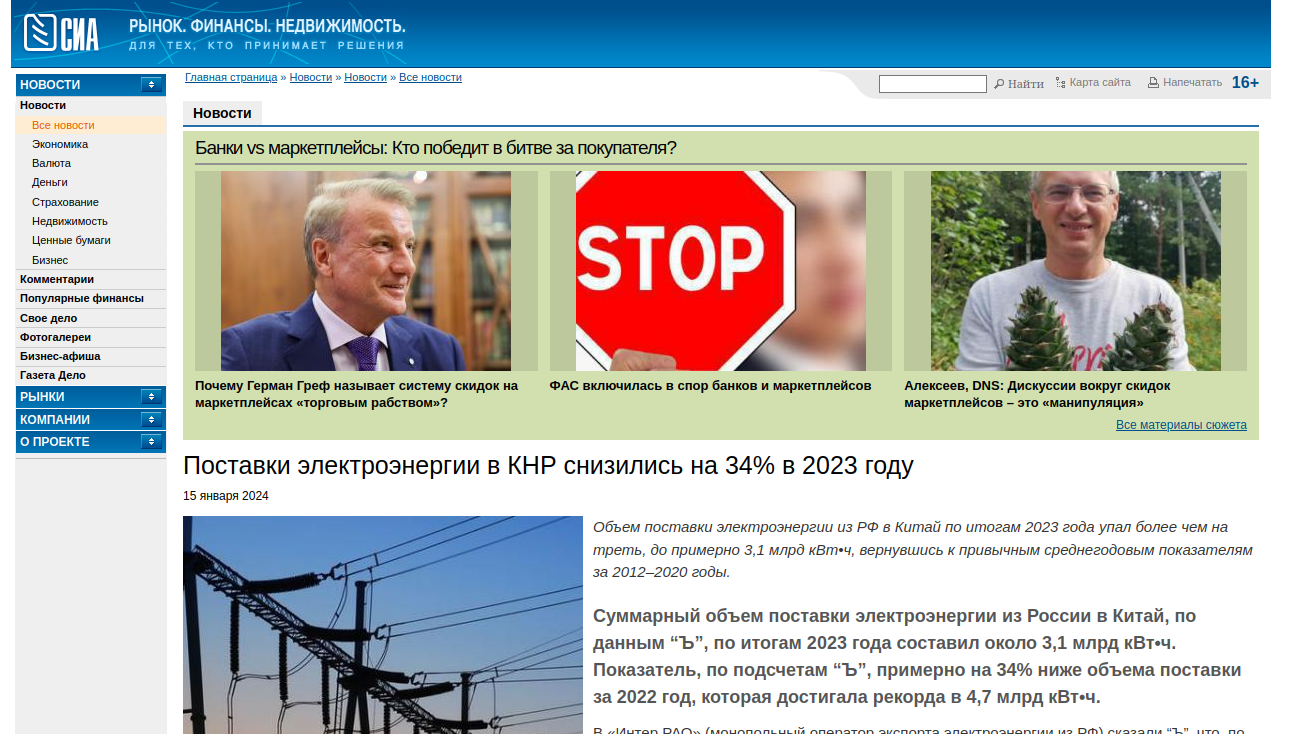Select Свое дело in the sidebar
This screenshot has height=734, width=1289.
point(48,318)
